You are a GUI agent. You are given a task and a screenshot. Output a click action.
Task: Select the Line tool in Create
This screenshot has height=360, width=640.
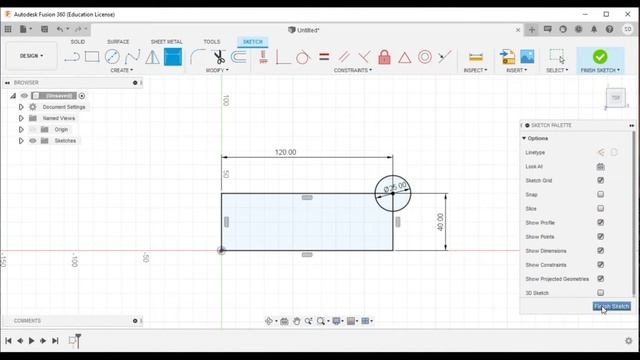[72, 57]
